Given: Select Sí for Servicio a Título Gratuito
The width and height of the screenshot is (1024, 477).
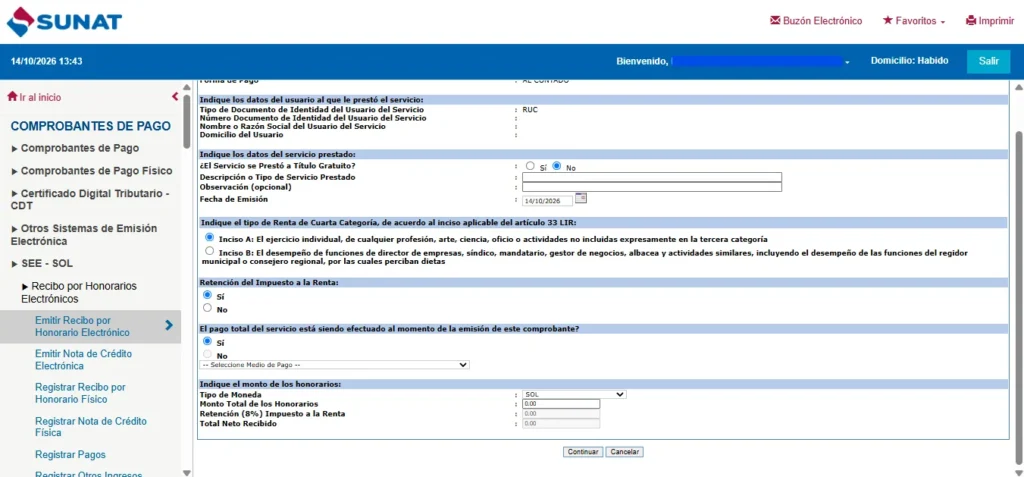Looking at the screenshot, I should (x=530, y=166).
